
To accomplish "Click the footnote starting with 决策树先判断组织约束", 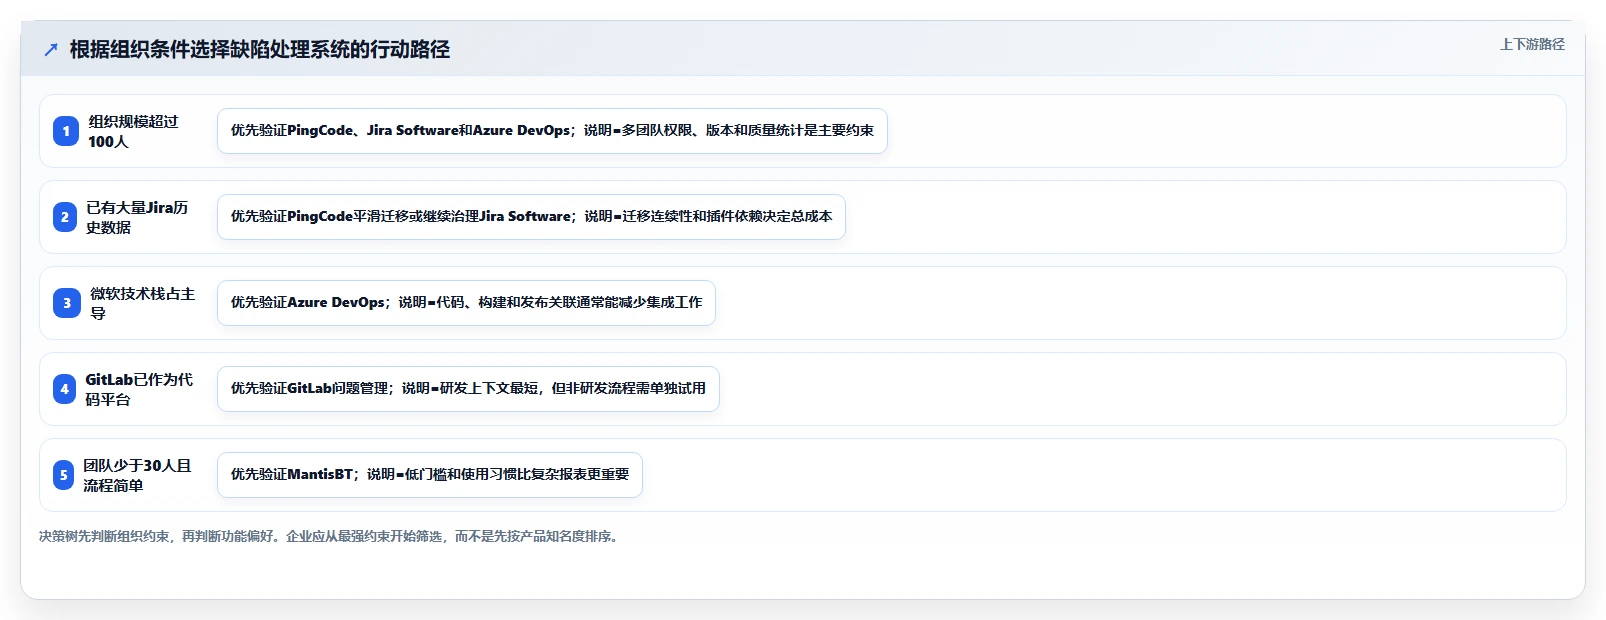I will [x=330, y=536].
